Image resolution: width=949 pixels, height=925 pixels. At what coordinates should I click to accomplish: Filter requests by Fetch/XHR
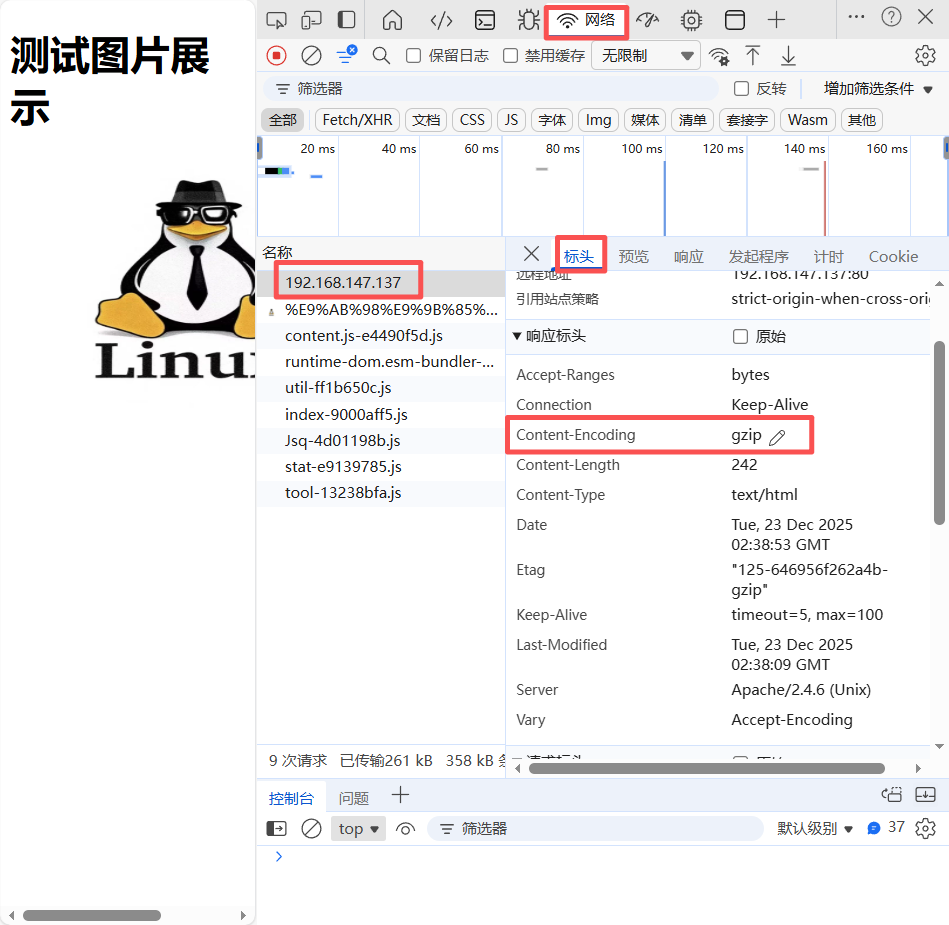pos(357,120)
